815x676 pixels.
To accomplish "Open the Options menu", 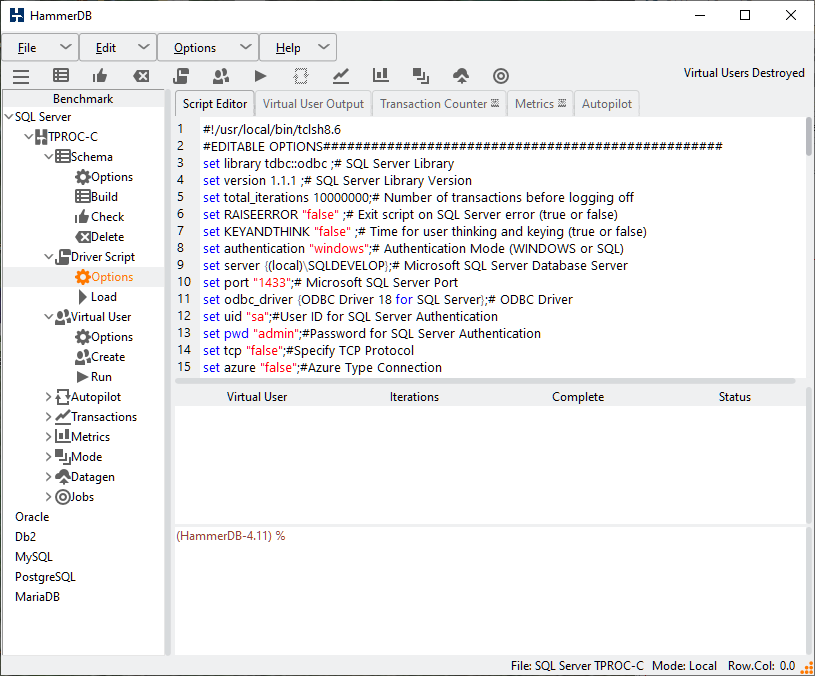I will click(x=208, y=48).
